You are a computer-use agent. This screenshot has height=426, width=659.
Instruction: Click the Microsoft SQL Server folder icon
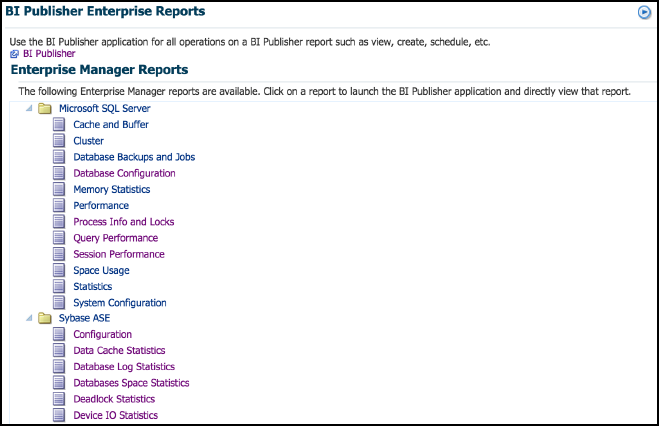click(45, 109)
